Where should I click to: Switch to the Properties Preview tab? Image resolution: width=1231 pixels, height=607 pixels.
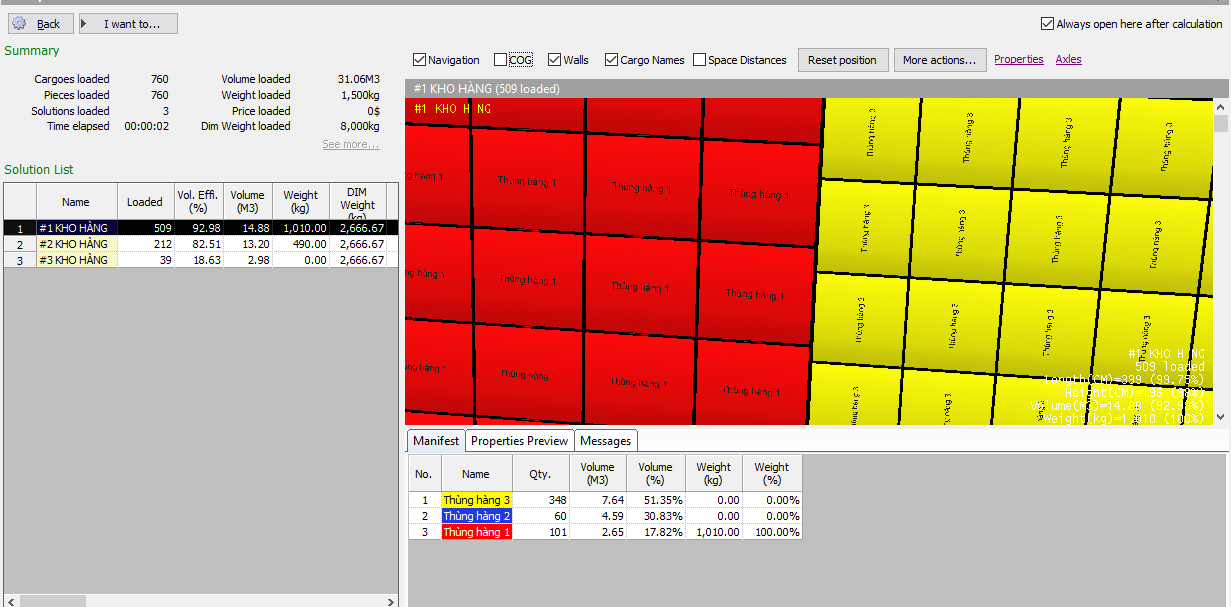coord(519,441)
